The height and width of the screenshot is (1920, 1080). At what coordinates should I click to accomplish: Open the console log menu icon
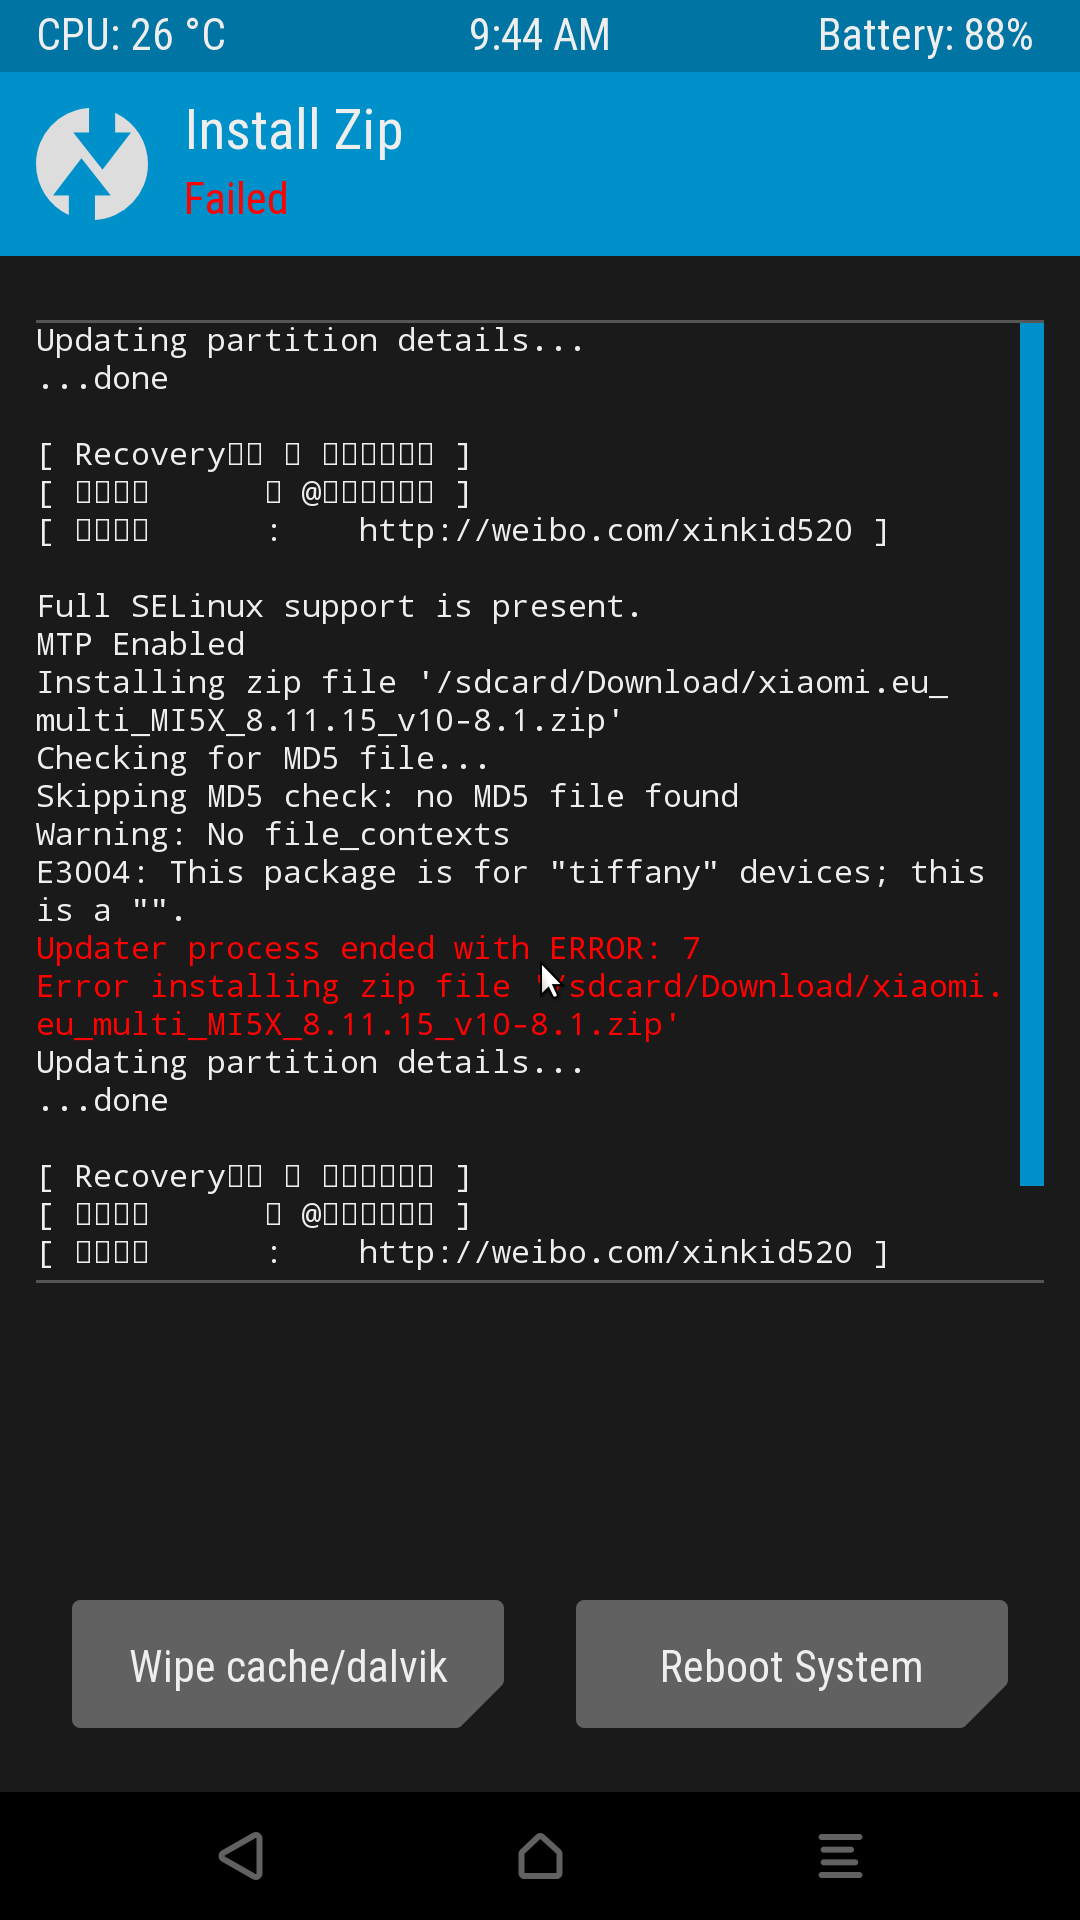(x=840, y=1856)
